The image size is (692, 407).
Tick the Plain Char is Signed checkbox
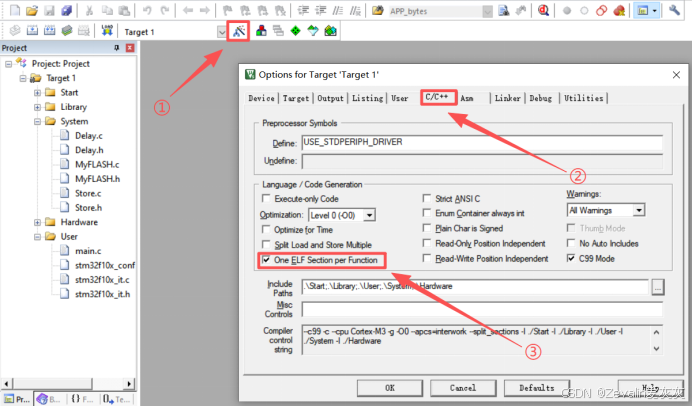coord(427,228)
